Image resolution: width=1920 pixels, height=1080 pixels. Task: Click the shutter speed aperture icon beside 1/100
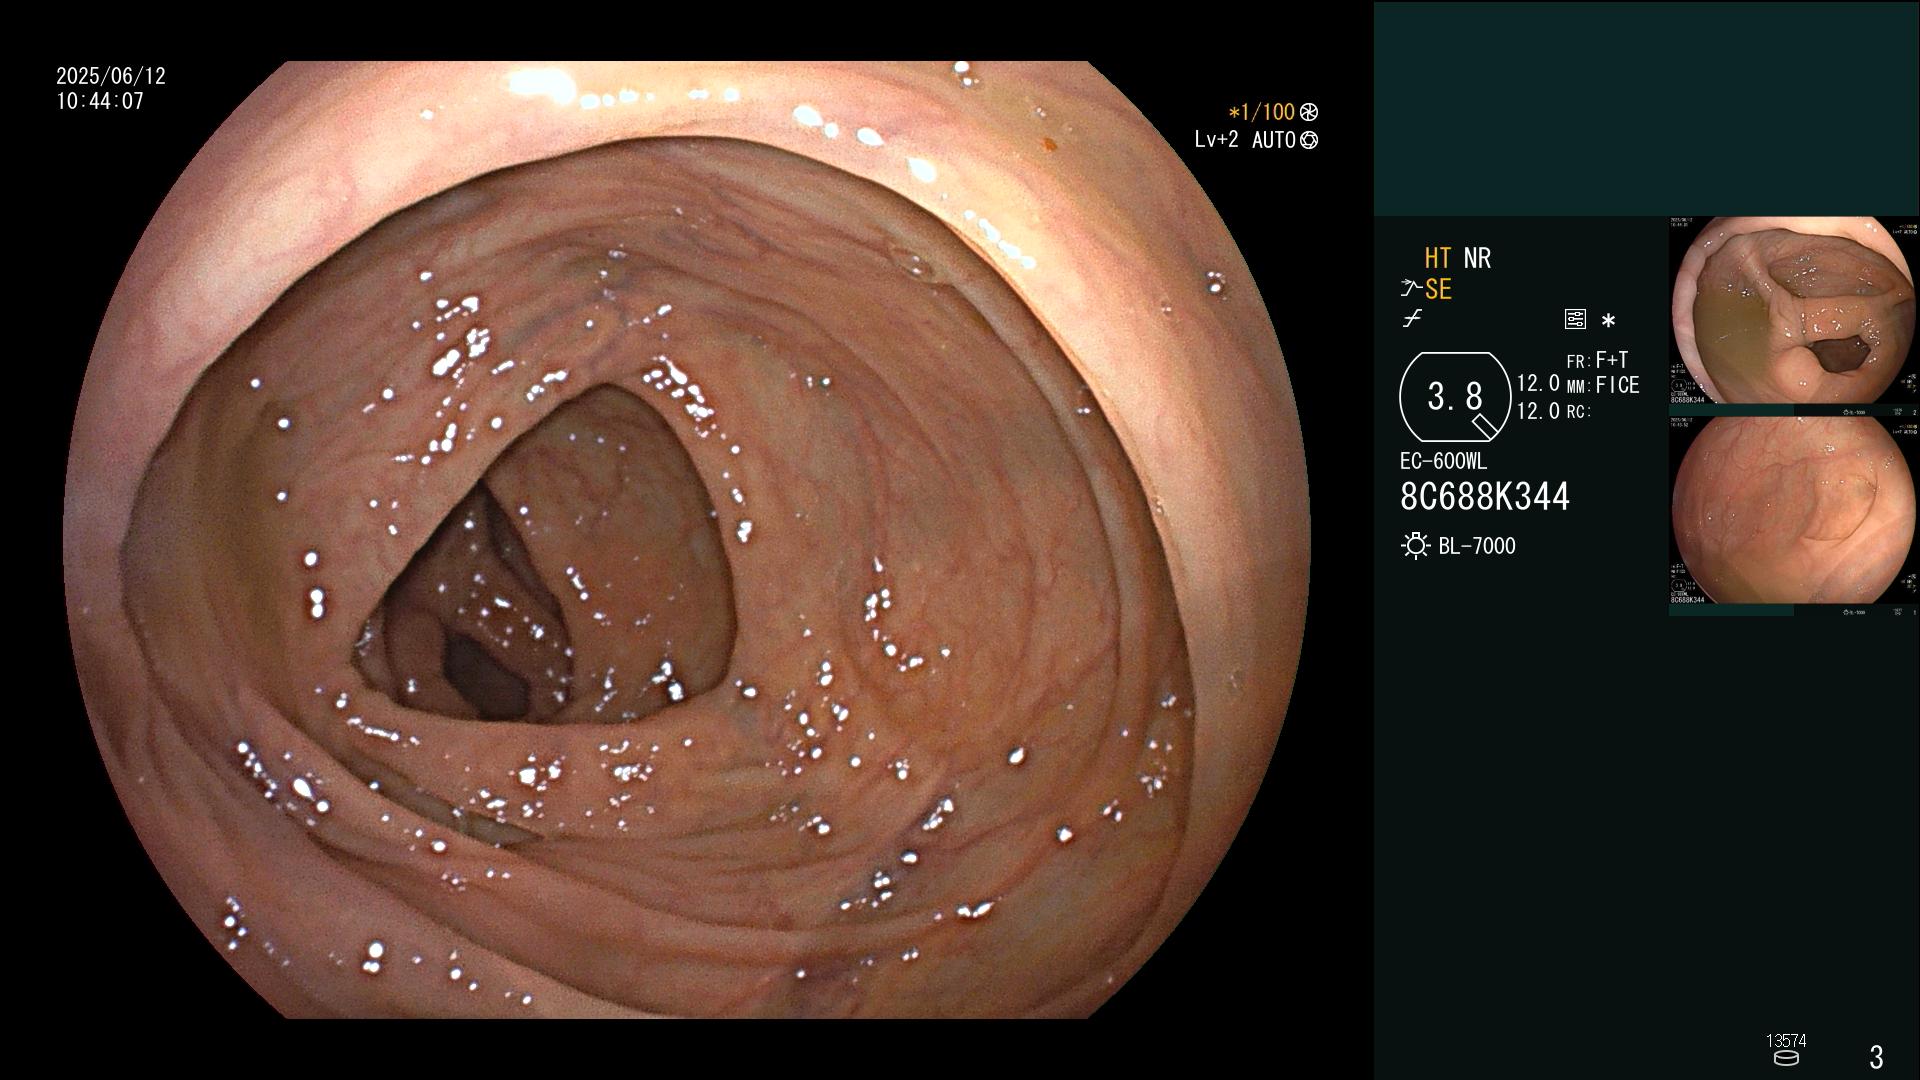click(1308, 112)
